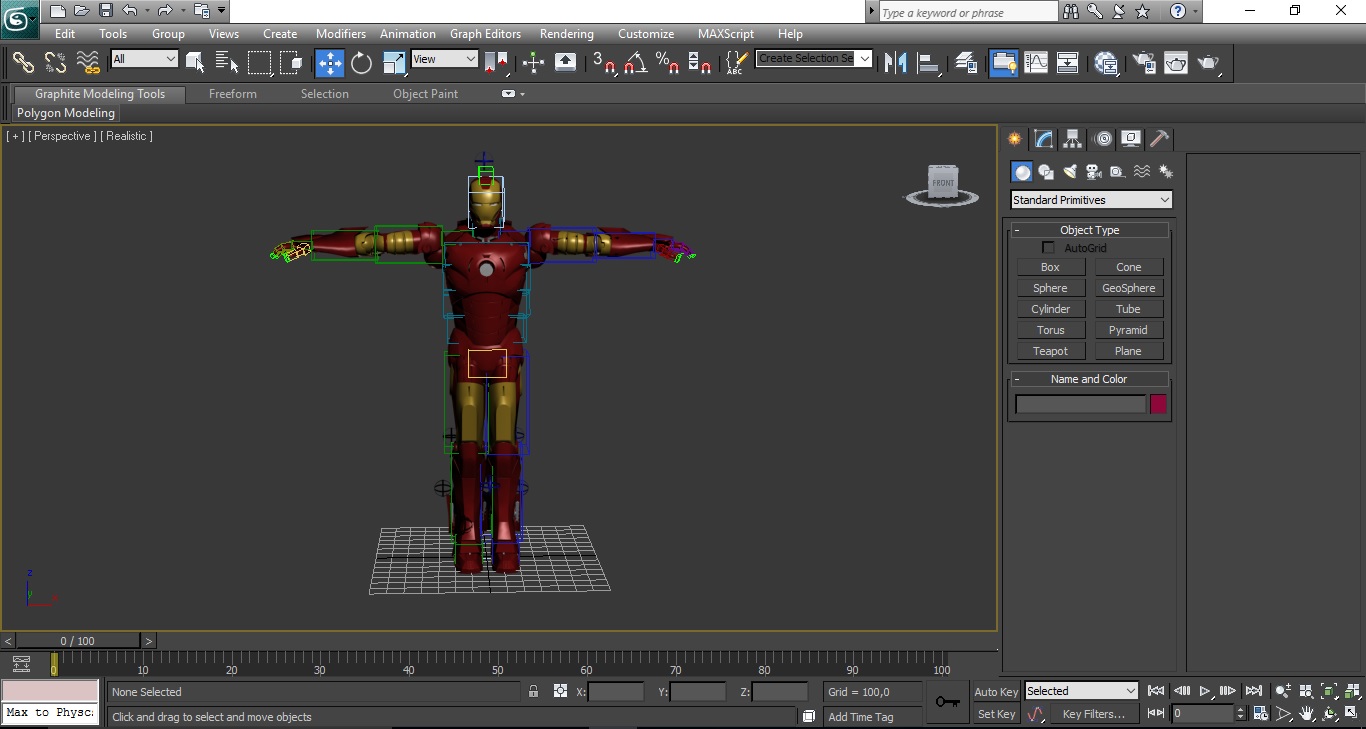1366x729 pixels.
Task: Click the Select and Manipulate icon
Action: point(533,62)
